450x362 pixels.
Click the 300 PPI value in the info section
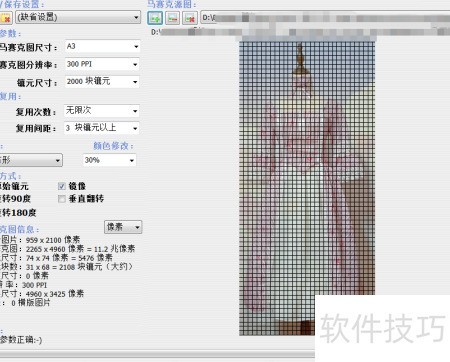pos(34,285)
